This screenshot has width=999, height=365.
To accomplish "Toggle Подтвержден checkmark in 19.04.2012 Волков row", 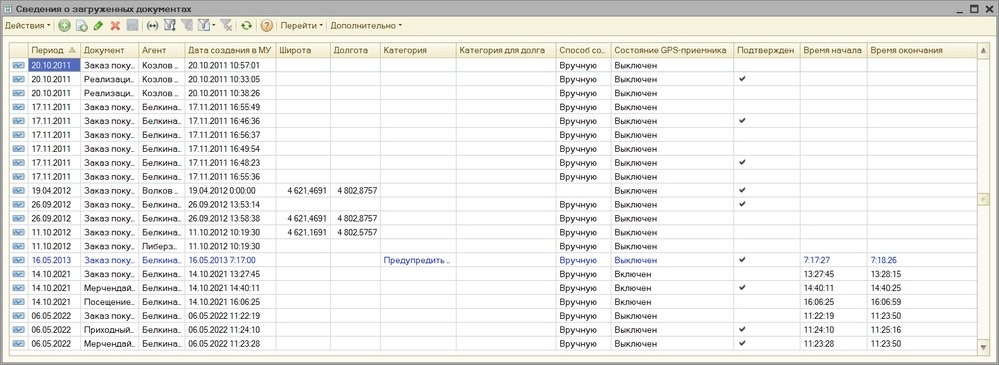I will pos(742,190).
